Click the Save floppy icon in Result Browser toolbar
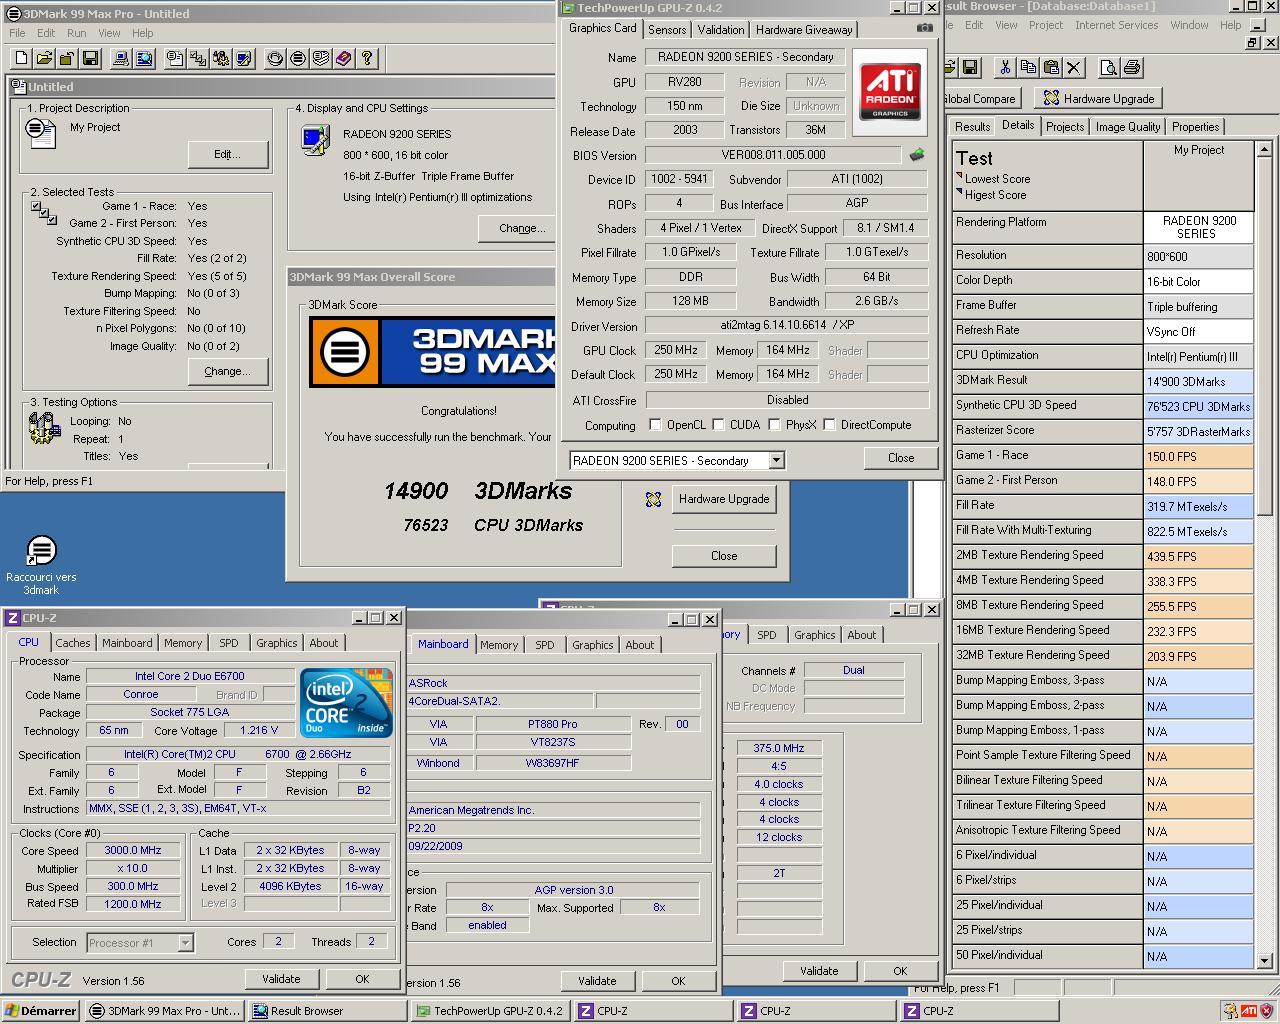1280x1024 pixels. [x=969, y=67]
